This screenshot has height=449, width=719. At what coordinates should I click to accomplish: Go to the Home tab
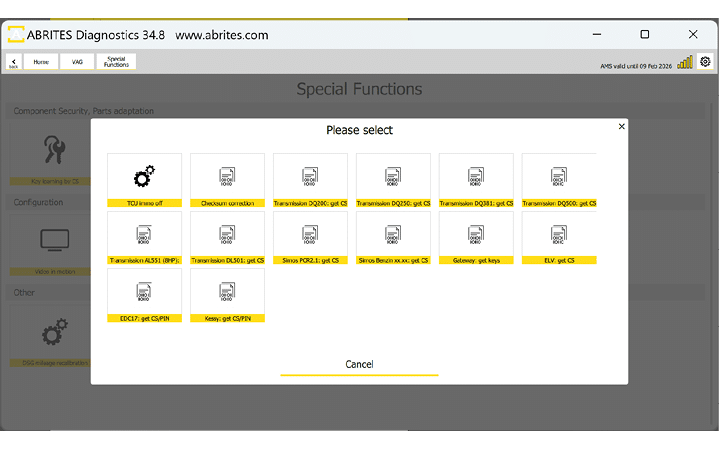pyautogui.click(x=41, y=62)
